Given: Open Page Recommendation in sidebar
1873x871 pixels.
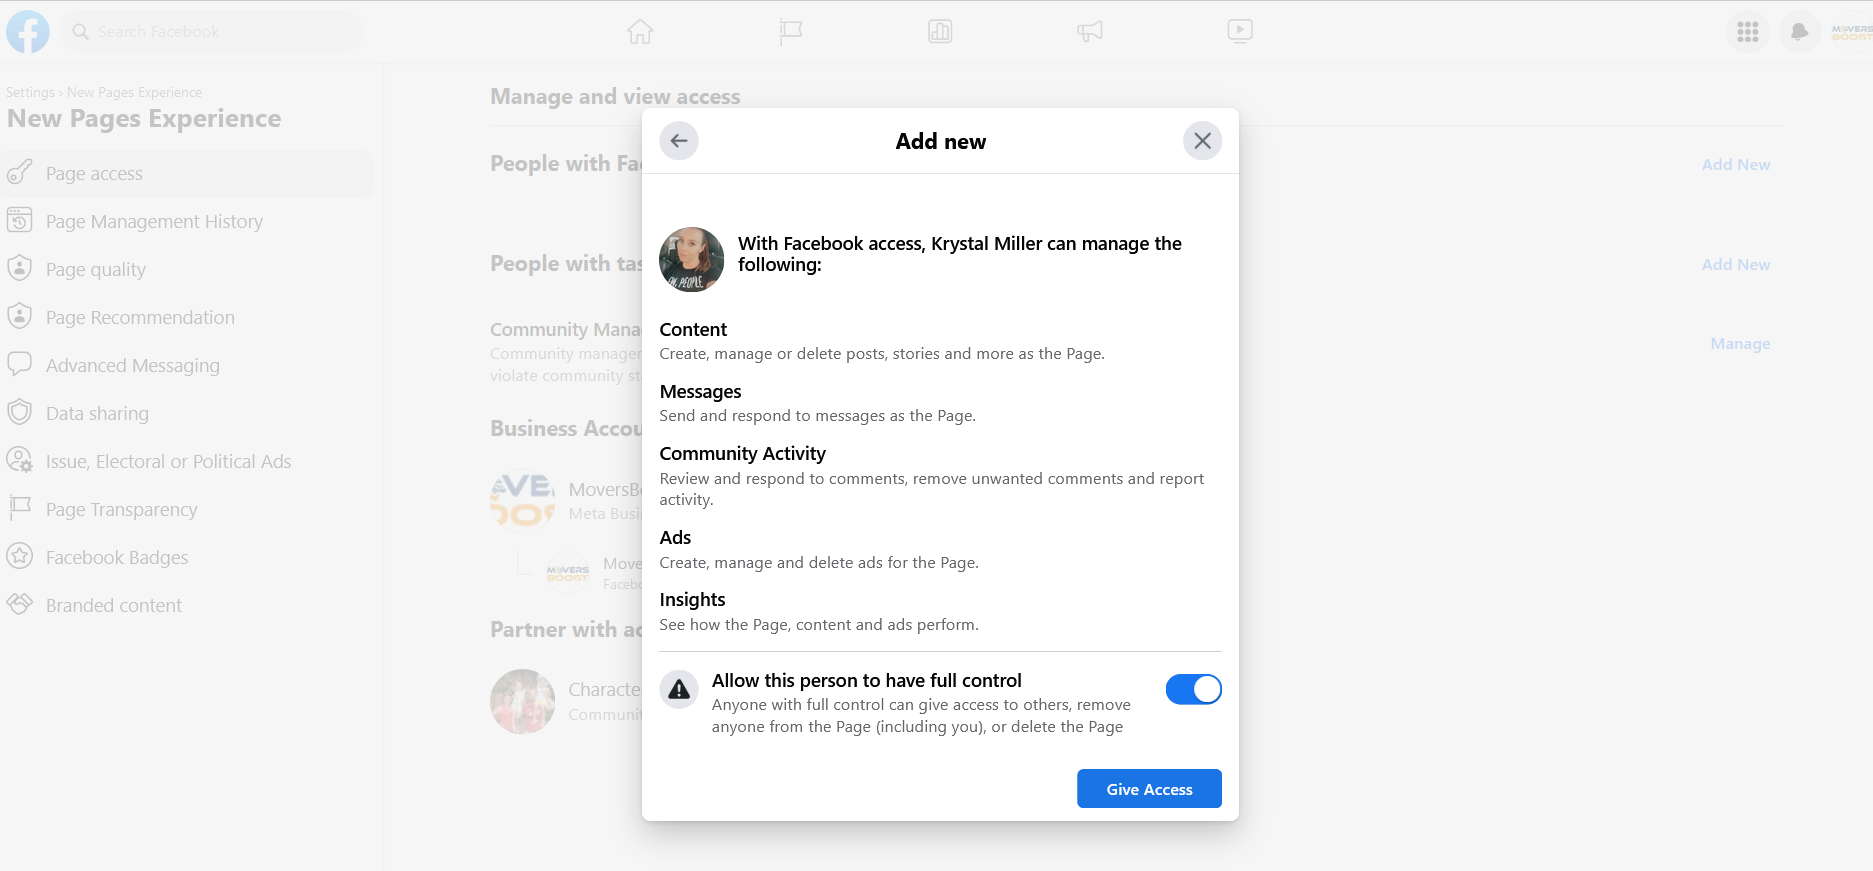Looking at the screenshot, I should tap(187, 318).
